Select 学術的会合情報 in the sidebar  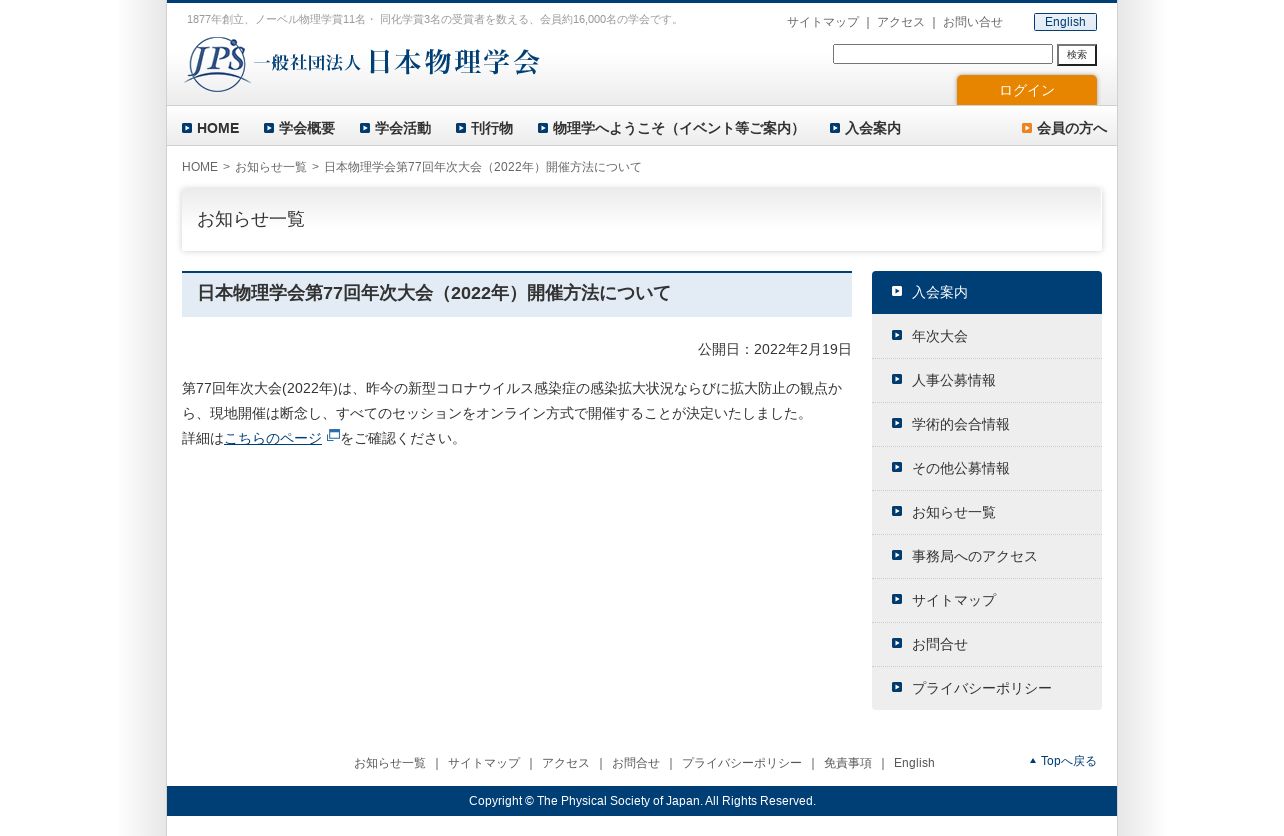pos(987,424)
